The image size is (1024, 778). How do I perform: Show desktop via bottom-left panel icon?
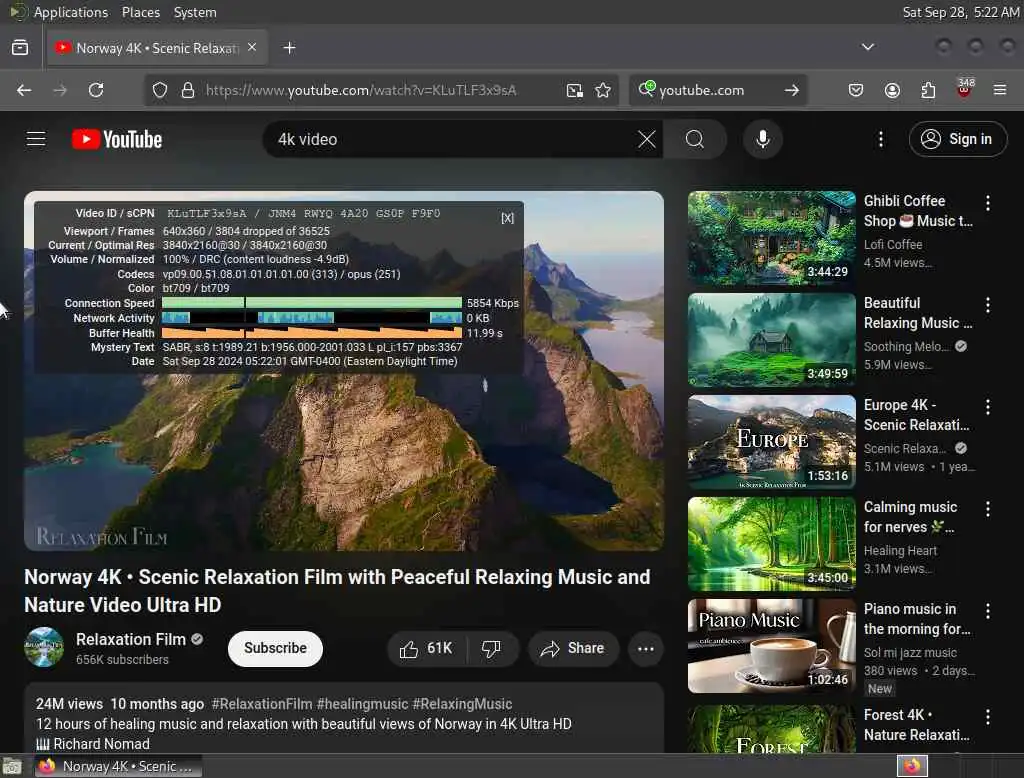tap(12, 766)
